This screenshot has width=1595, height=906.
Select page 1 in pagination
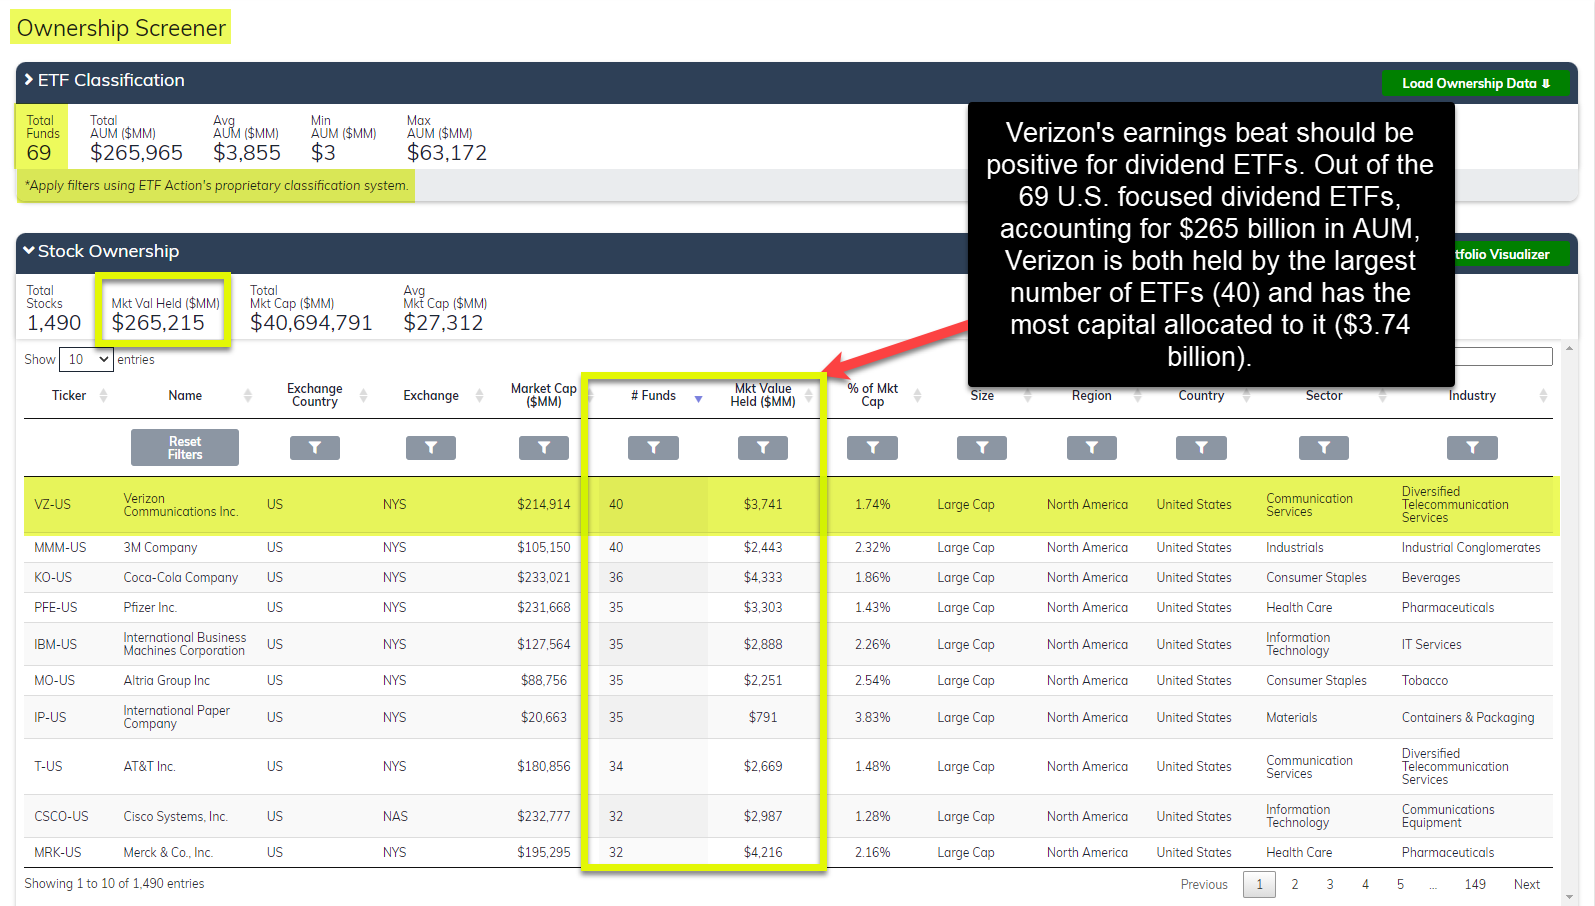click(x=1260, y=885)
